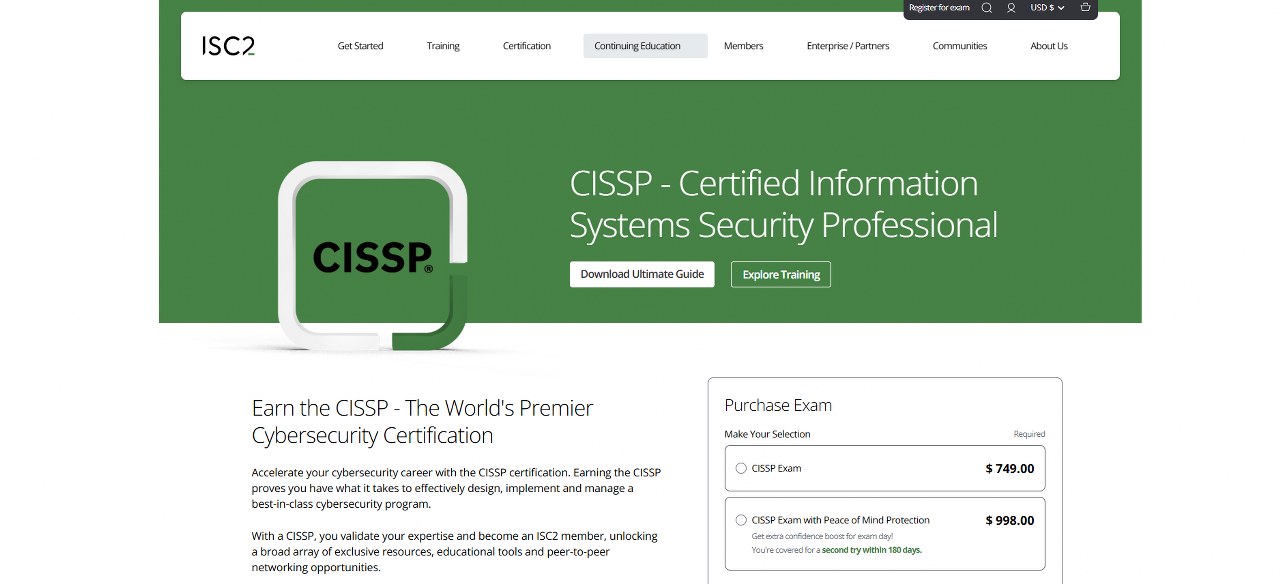Open the user account icon
1280x584 pixels.
pyautogui.click(x=1011, y=8)
